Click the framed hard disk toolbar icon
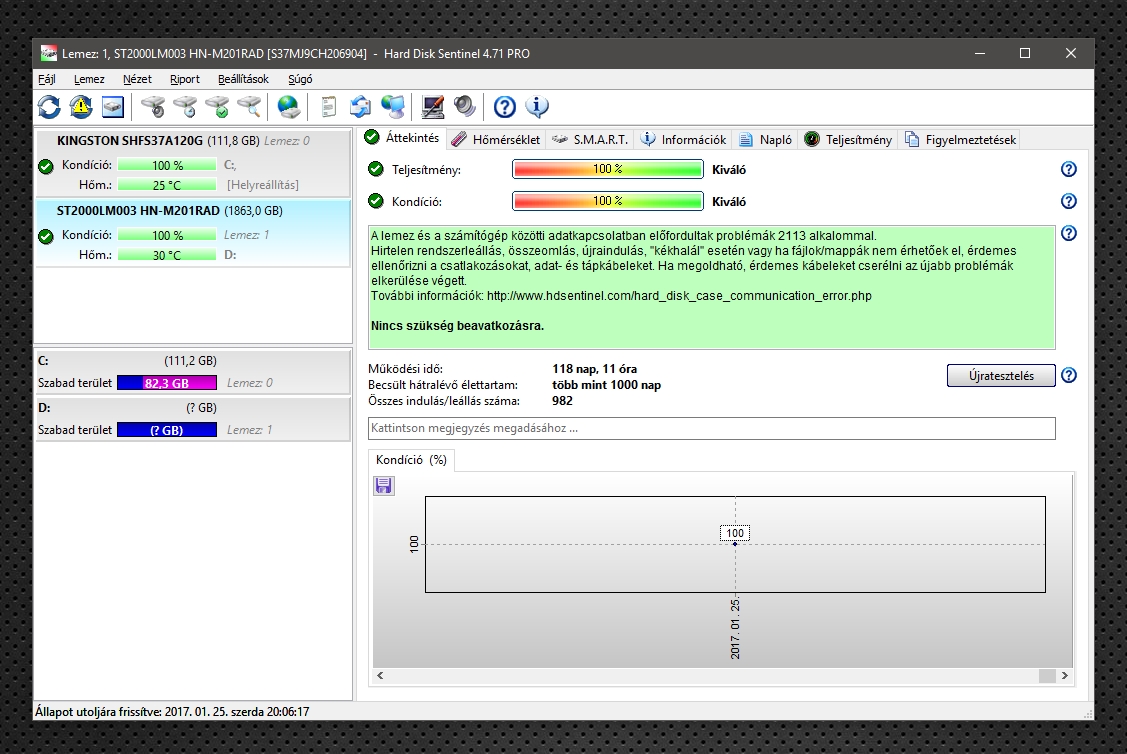 (113, 107)
